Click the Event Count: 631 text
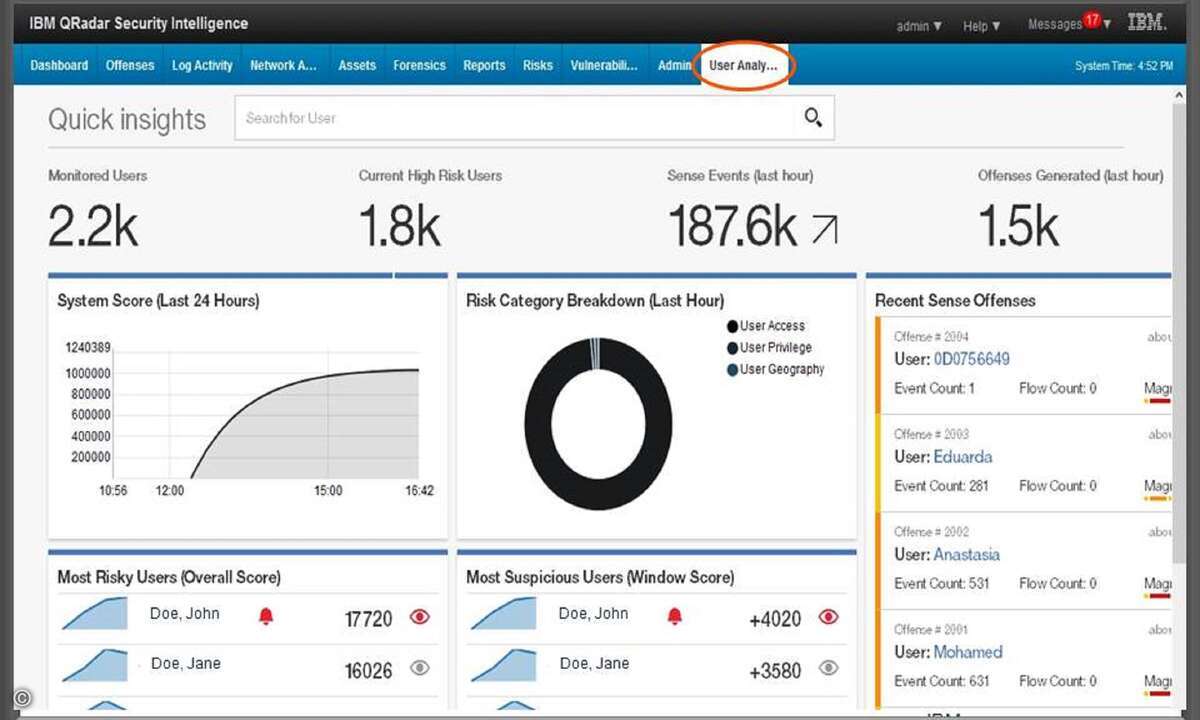This screenshot has width=1200, height=720. pos(941,681)
